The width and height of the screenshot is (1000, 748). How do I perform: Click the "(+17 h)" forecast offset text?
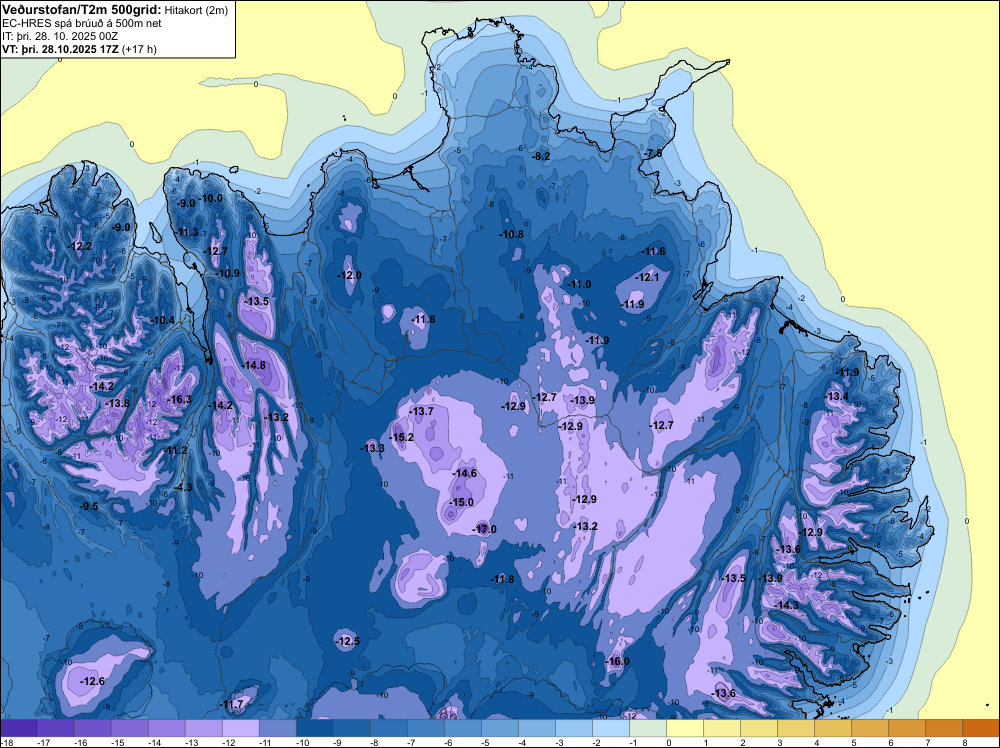pos(139,48)
